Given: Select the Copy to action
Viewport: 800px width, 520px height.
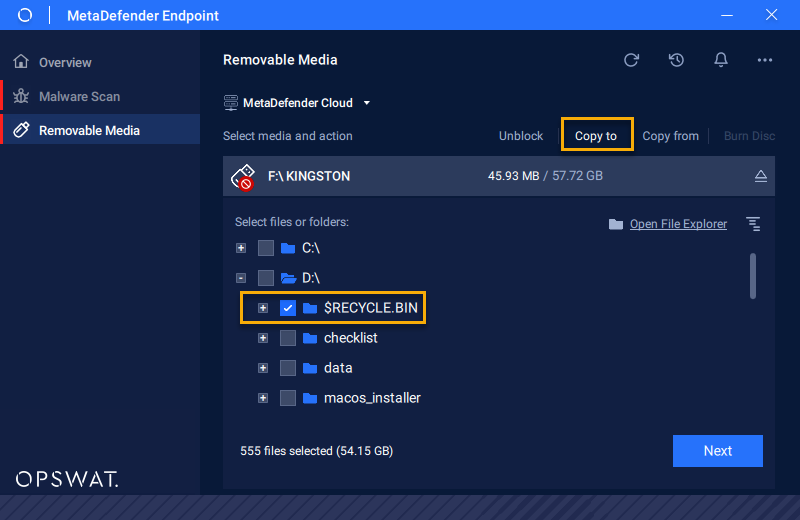Looking at the screenshot, I should coord(596,136).
